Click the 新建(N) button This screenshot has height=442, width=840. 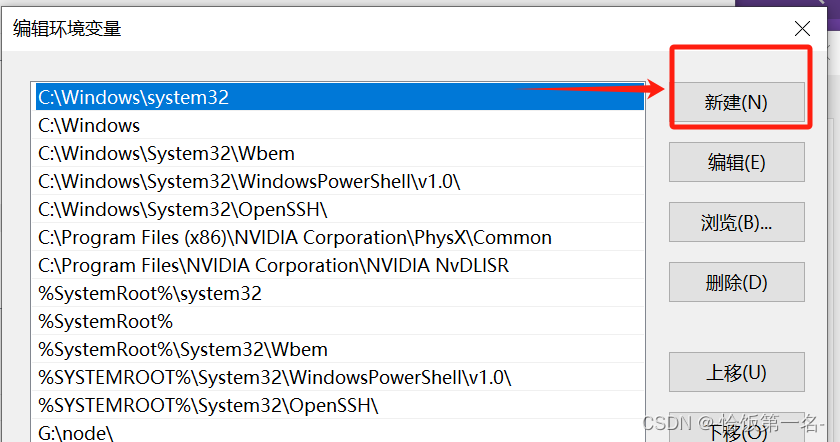pyautogui.click(x=739, y=102)
